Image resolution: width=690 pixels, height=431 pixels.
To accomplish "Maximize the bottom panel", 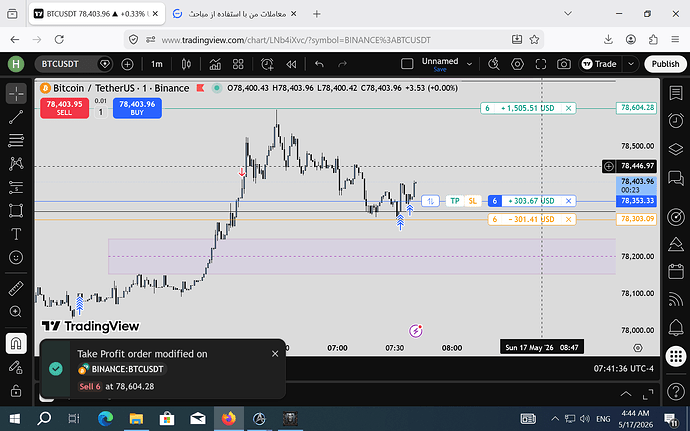I will pyautogui.click(x=648, y=394).
